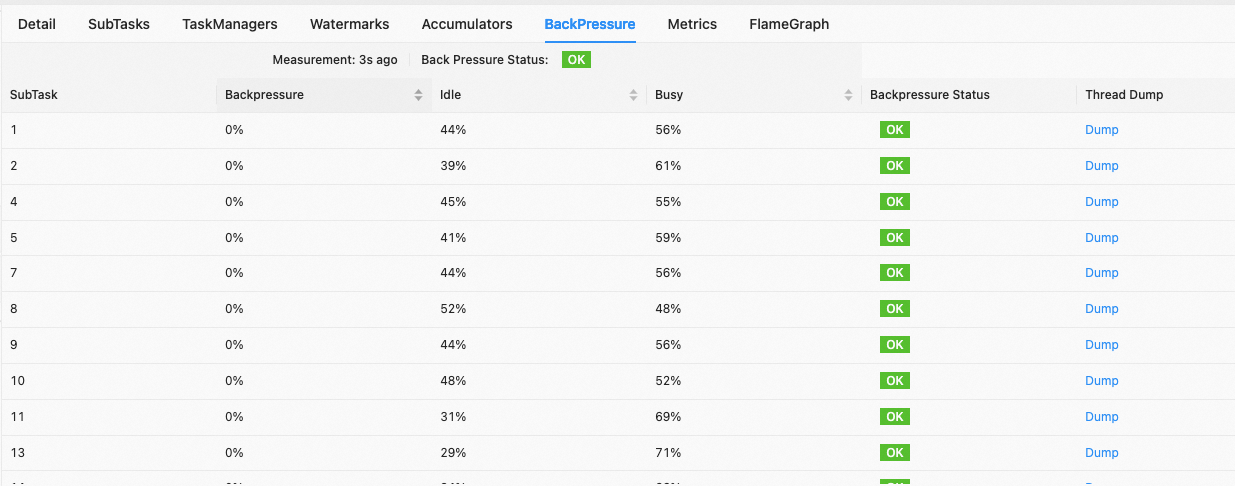Sort by Backpressure column sort icon
The width and height of the screenshot is (1235, 486).
pyautogui.click(x=418, y=95)
